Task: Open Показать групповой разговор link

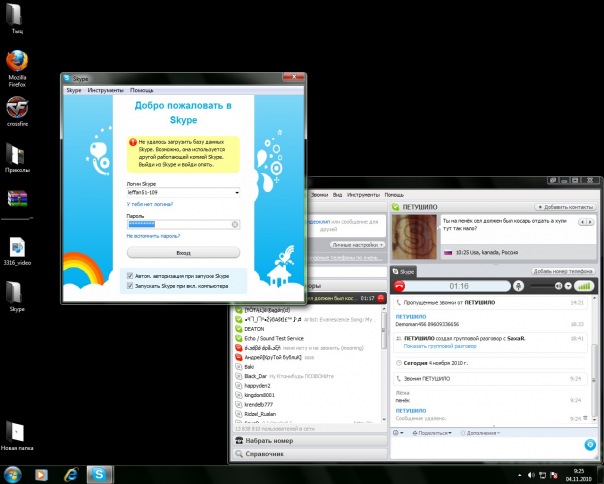Action: [440, 346]
